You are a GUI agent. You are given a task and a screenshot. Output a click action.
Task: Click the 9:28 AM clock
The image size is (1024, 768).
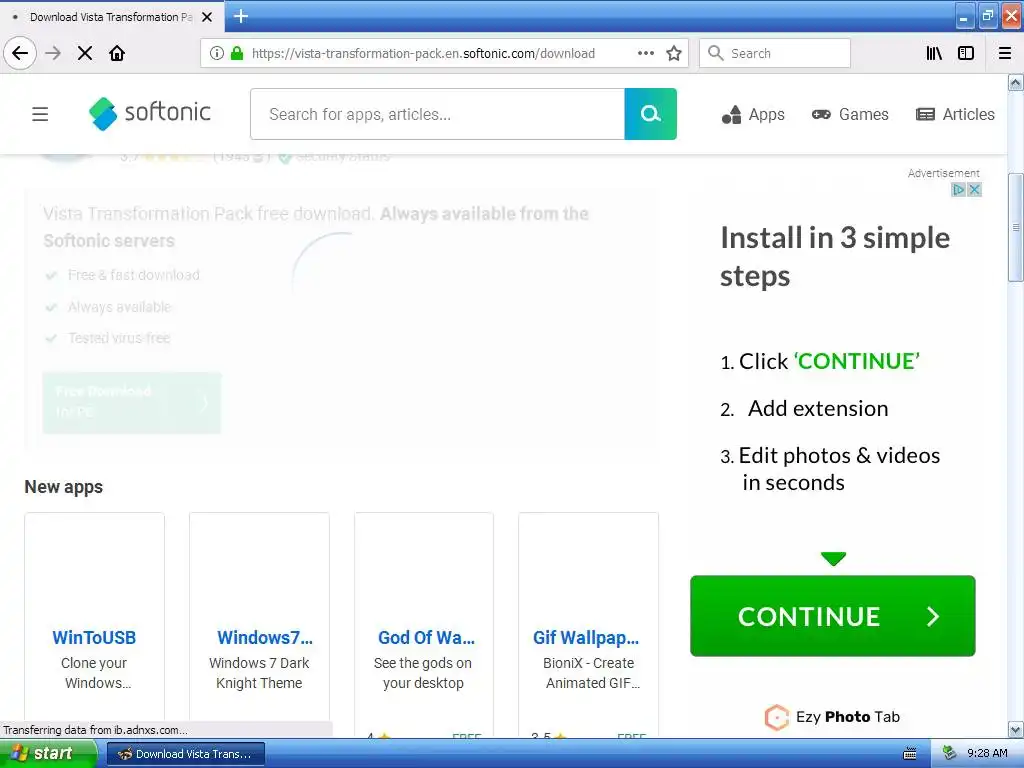pyautogui.click(x=987, y=754)
